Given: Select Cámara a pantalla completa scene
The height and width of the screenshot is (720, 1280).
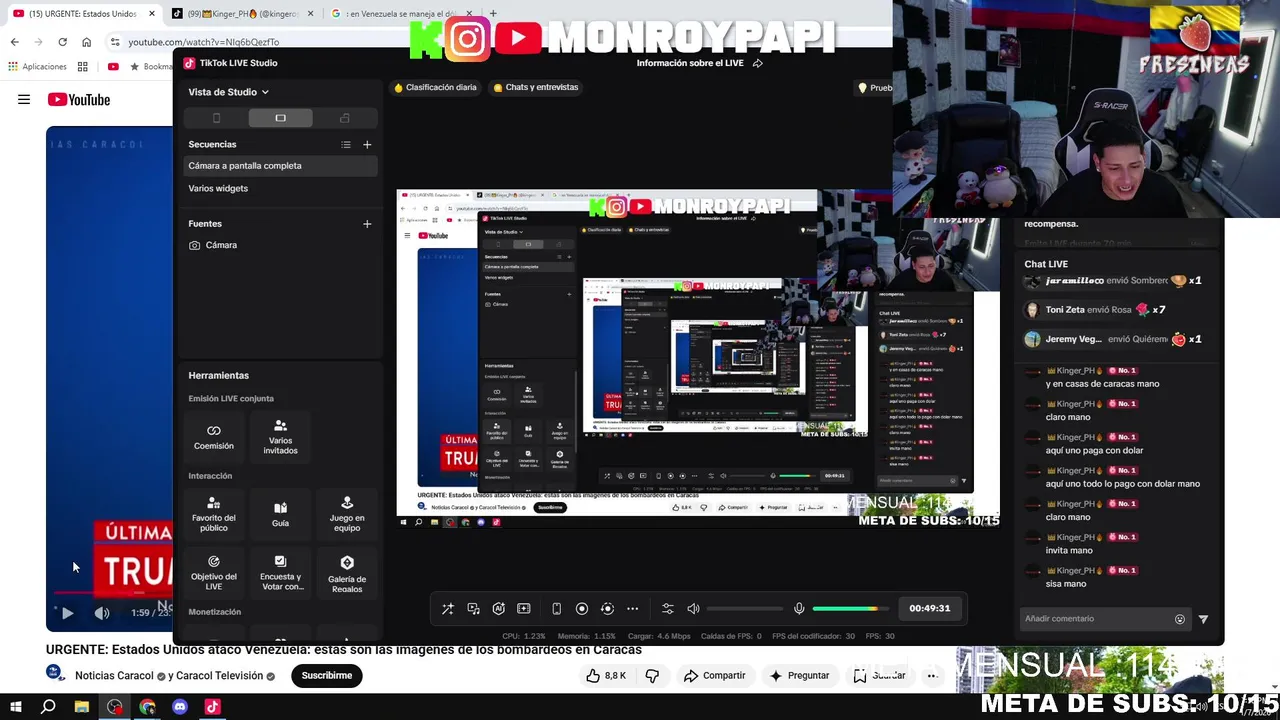Looking at the screenshot, I should pos(280,166).
